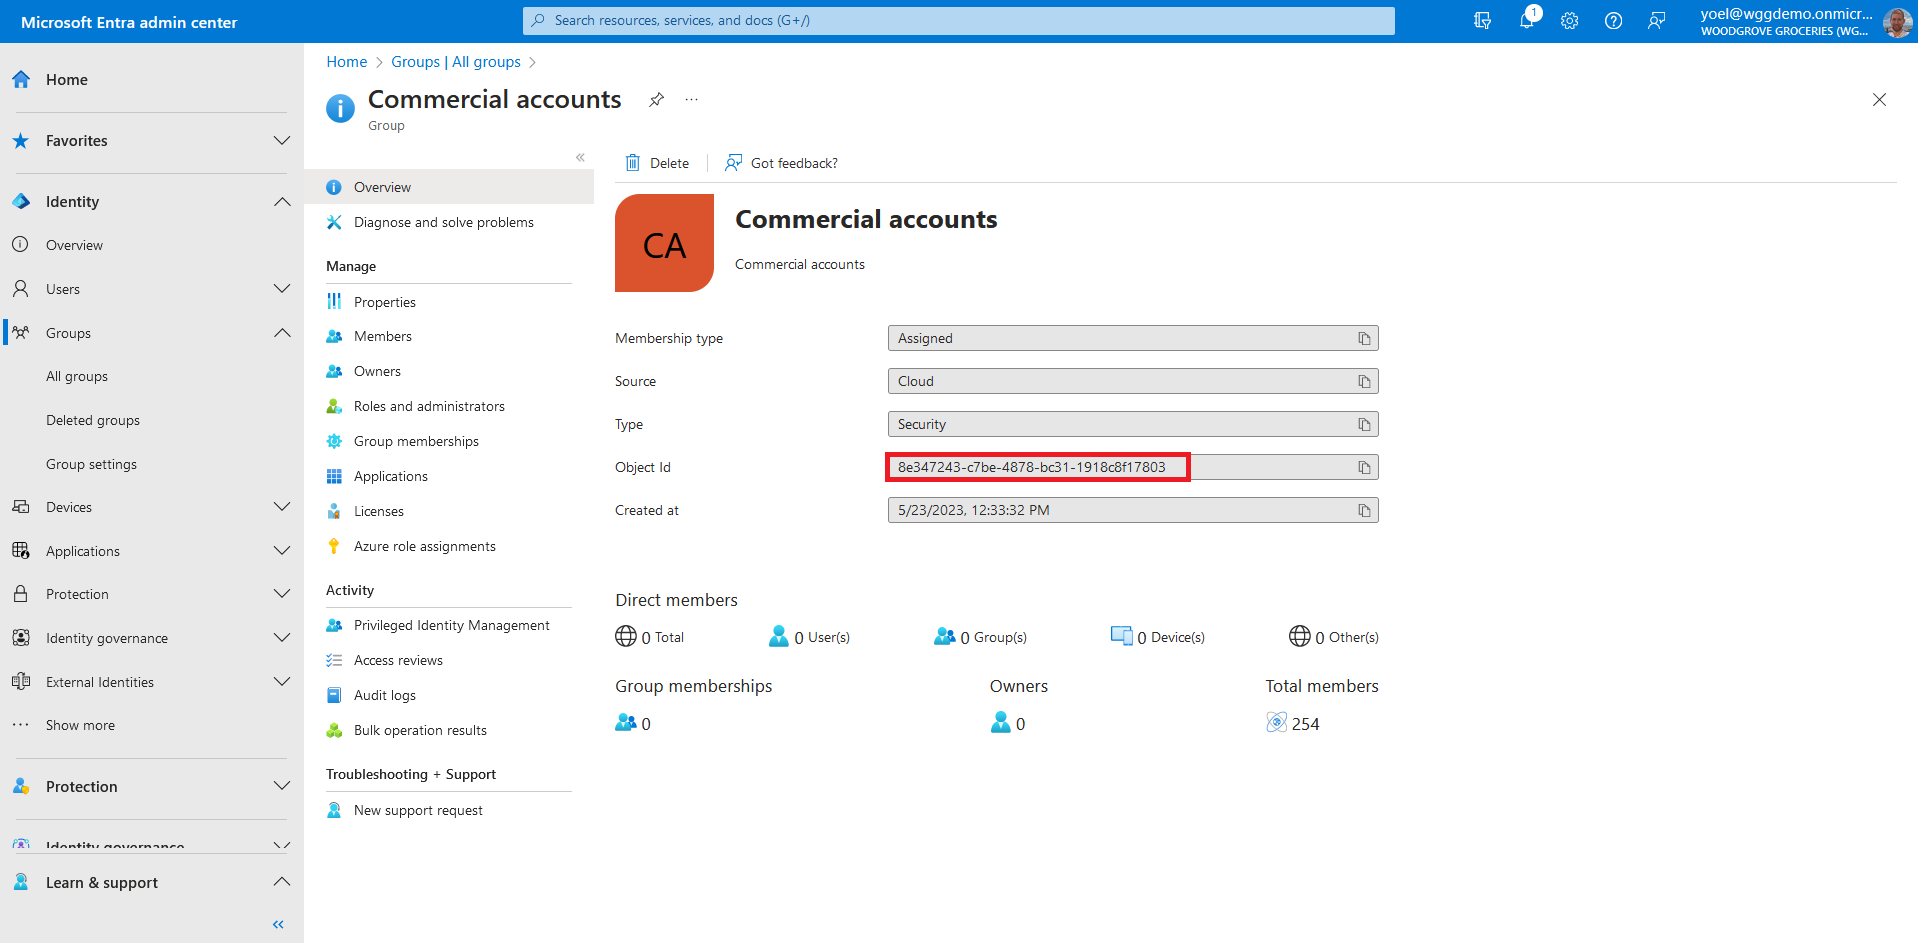Pin the Commercial accounts group page
Viewport: 1918px width, 943px height.
click(656, 100)
